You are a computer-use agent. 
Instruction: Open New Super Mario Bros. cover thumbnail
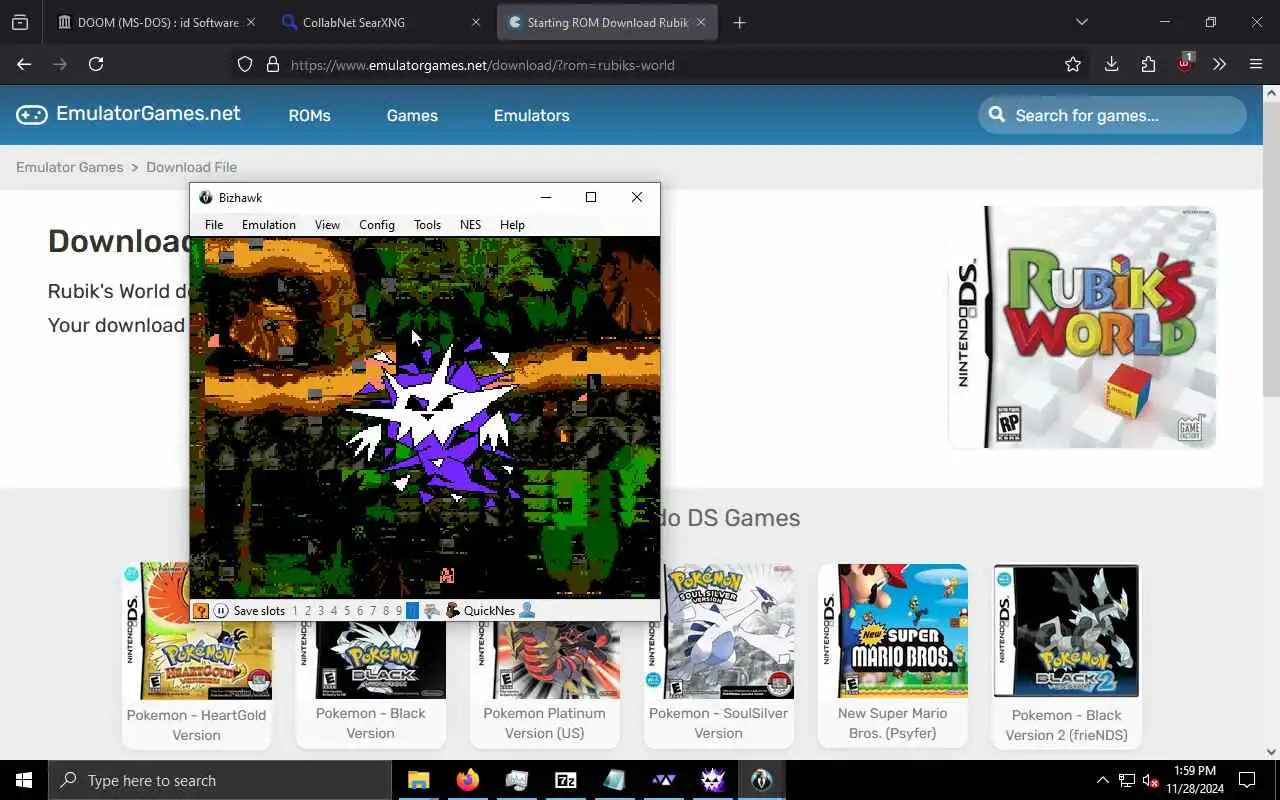(x=893, y=631)
